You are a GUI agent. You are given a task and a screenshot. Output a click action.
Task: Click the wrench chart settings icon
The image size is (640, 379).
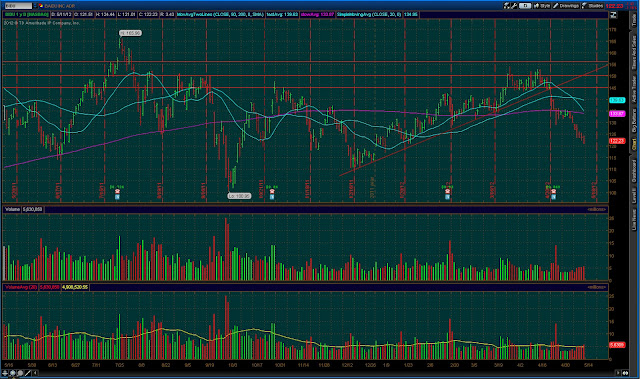(x=514, y=6)
